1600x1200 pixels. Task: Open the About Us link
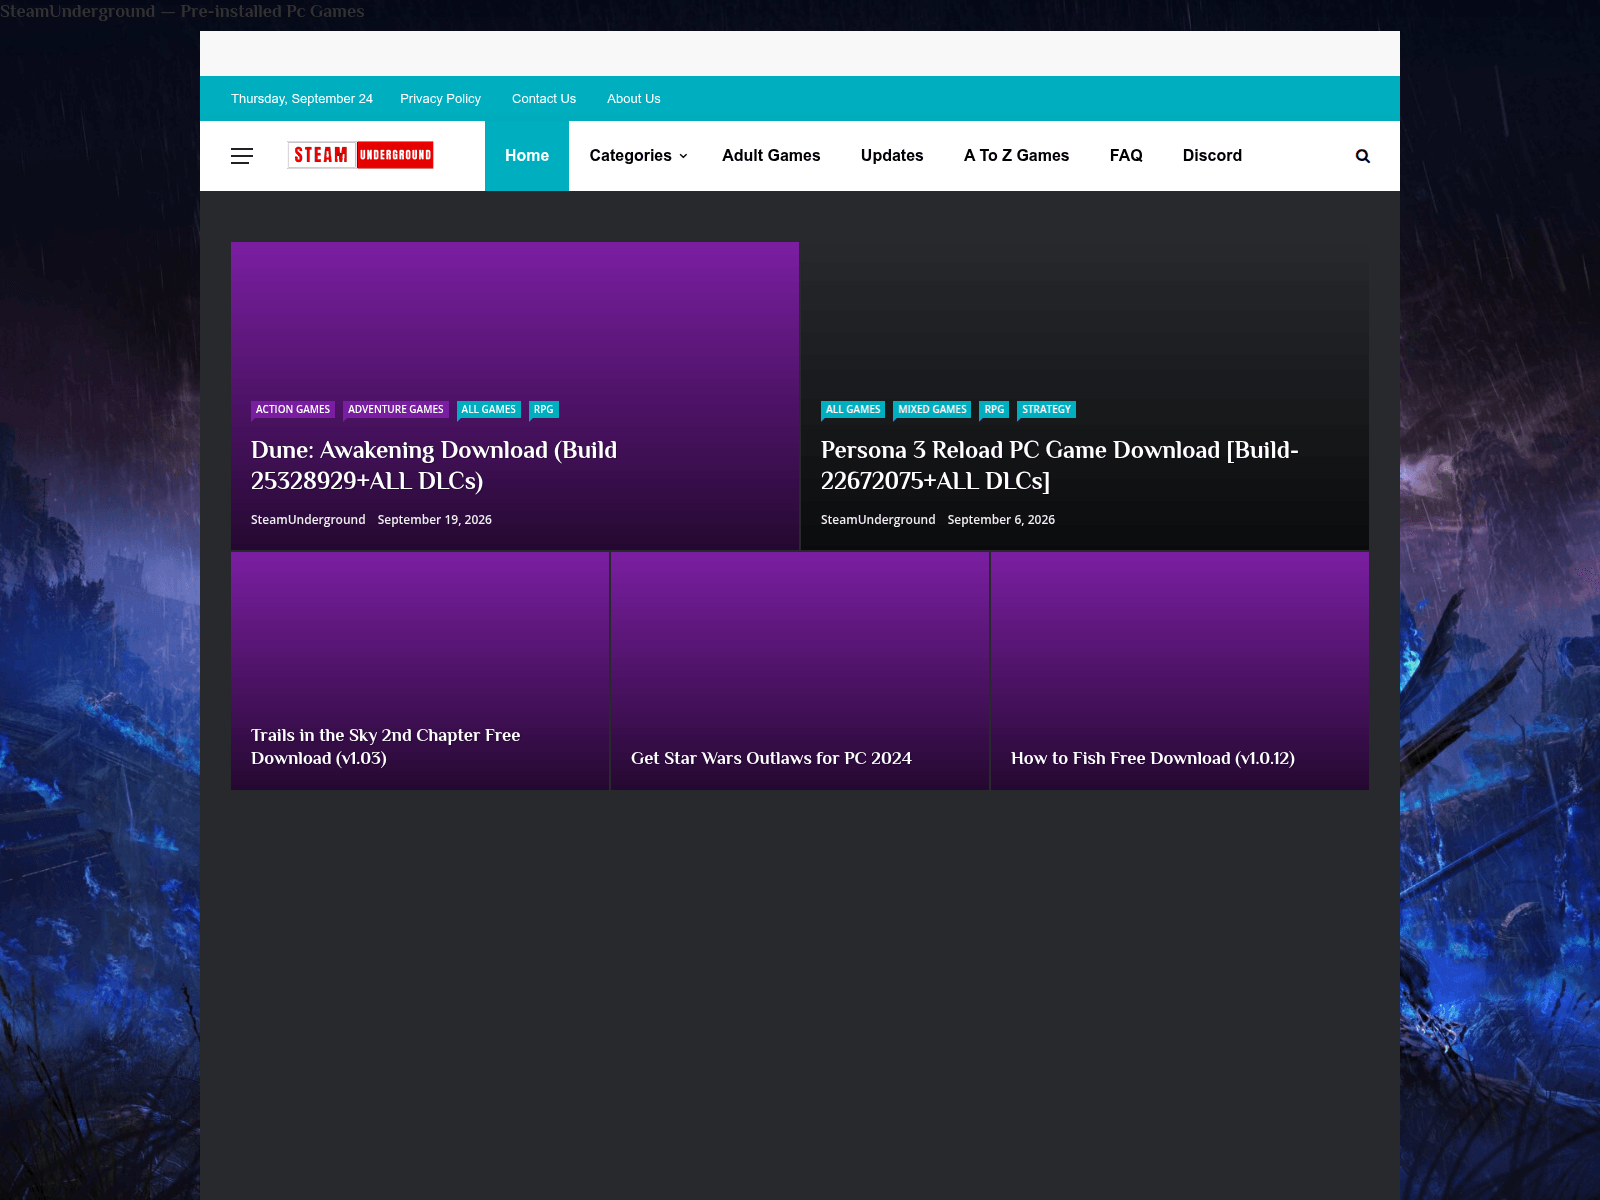[x=633, y=99]
